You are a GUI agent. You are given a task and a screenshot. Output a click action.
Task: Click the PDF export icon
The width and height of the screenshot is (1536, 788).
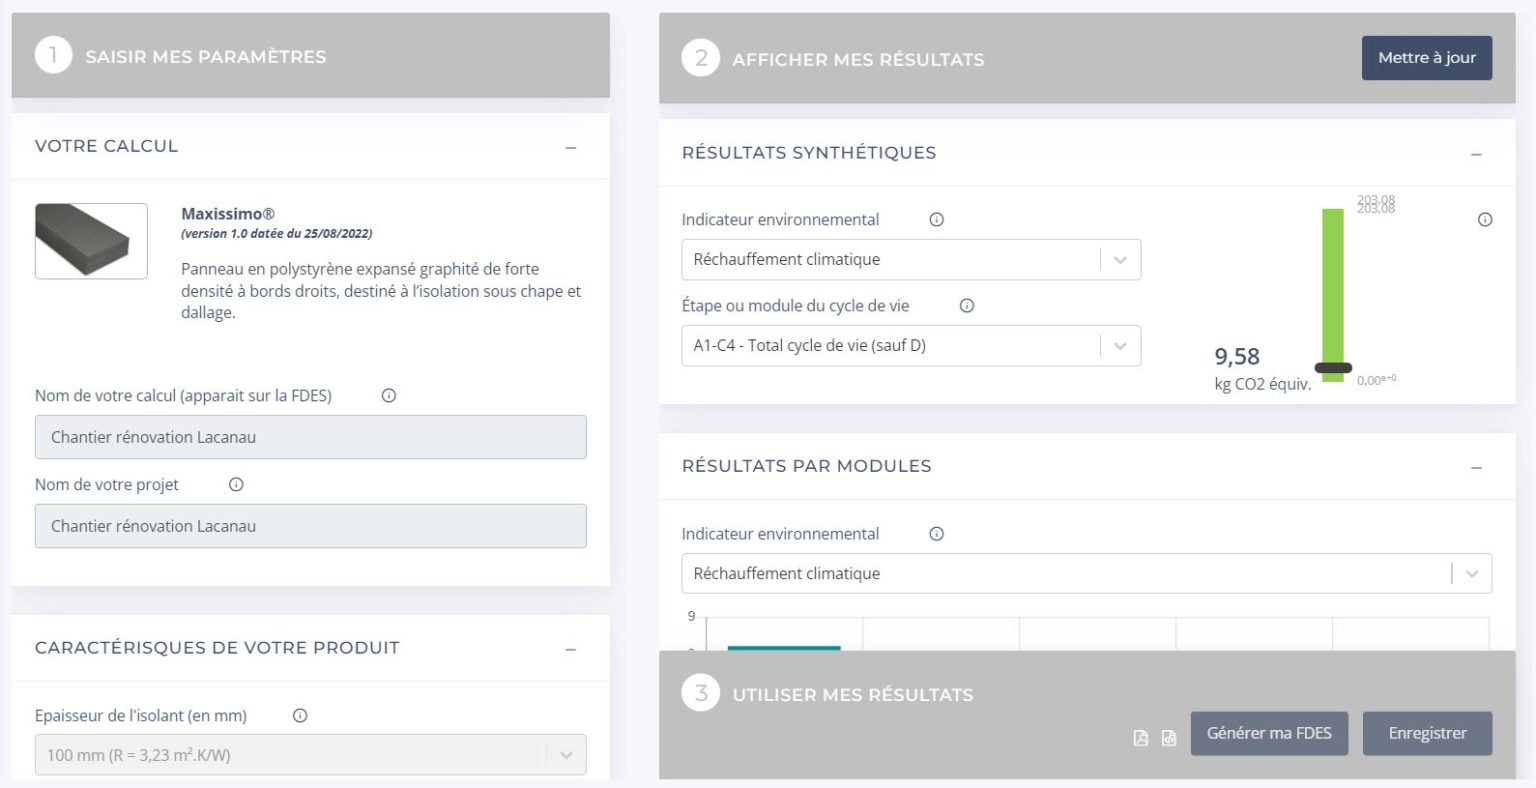[x=1139, y=737]
